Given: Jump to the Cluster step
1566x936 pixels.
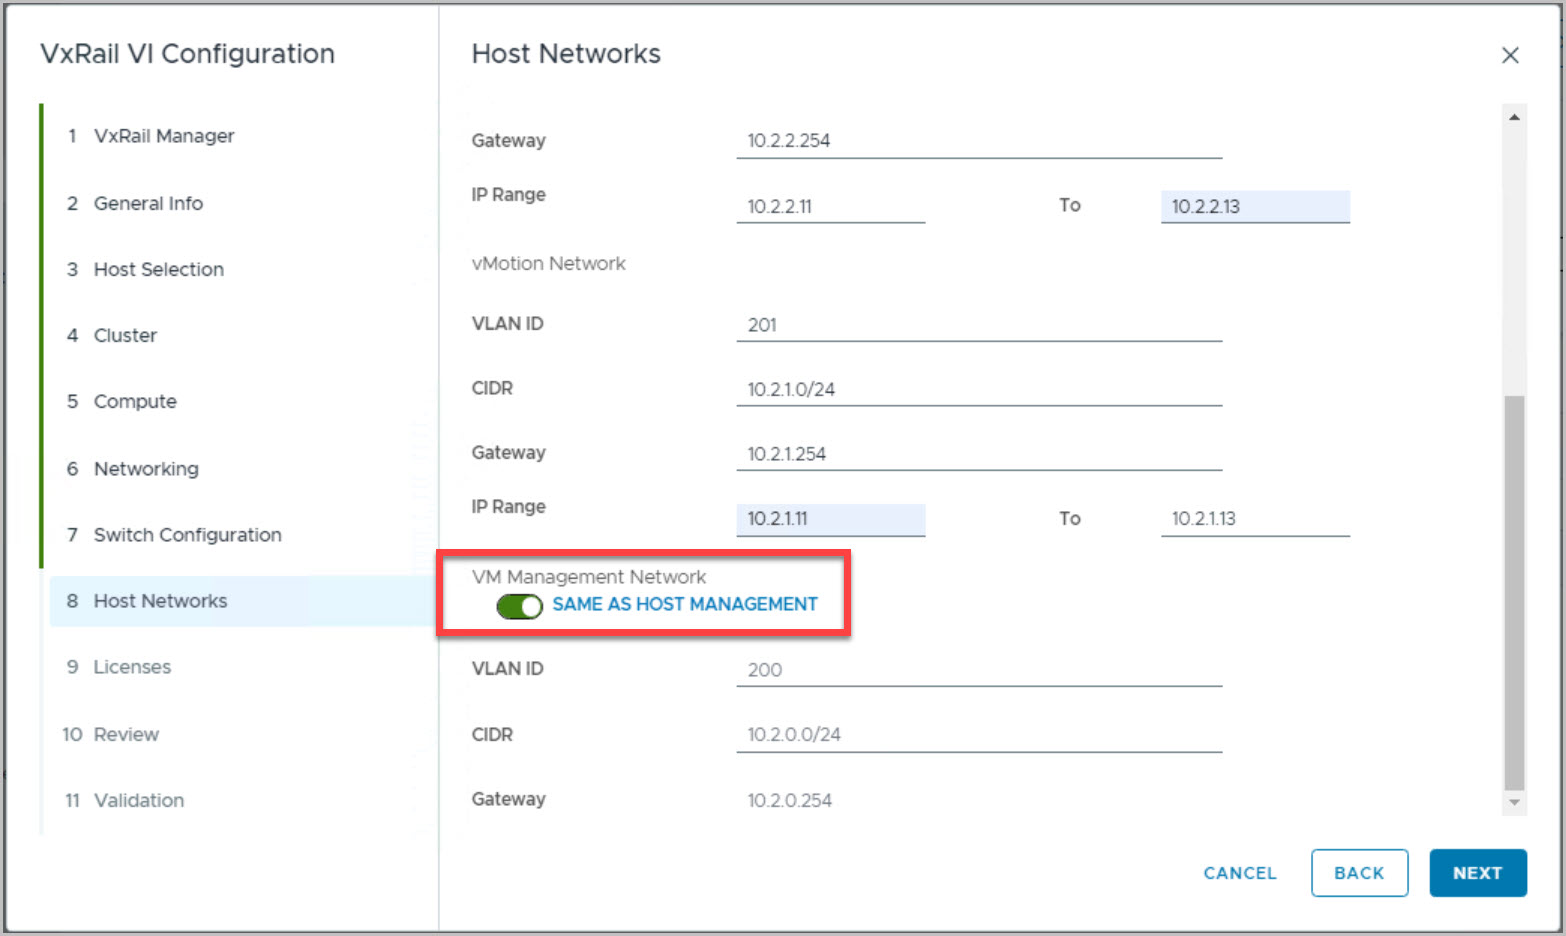Looking at the screenshot, I should click(125, 335).
